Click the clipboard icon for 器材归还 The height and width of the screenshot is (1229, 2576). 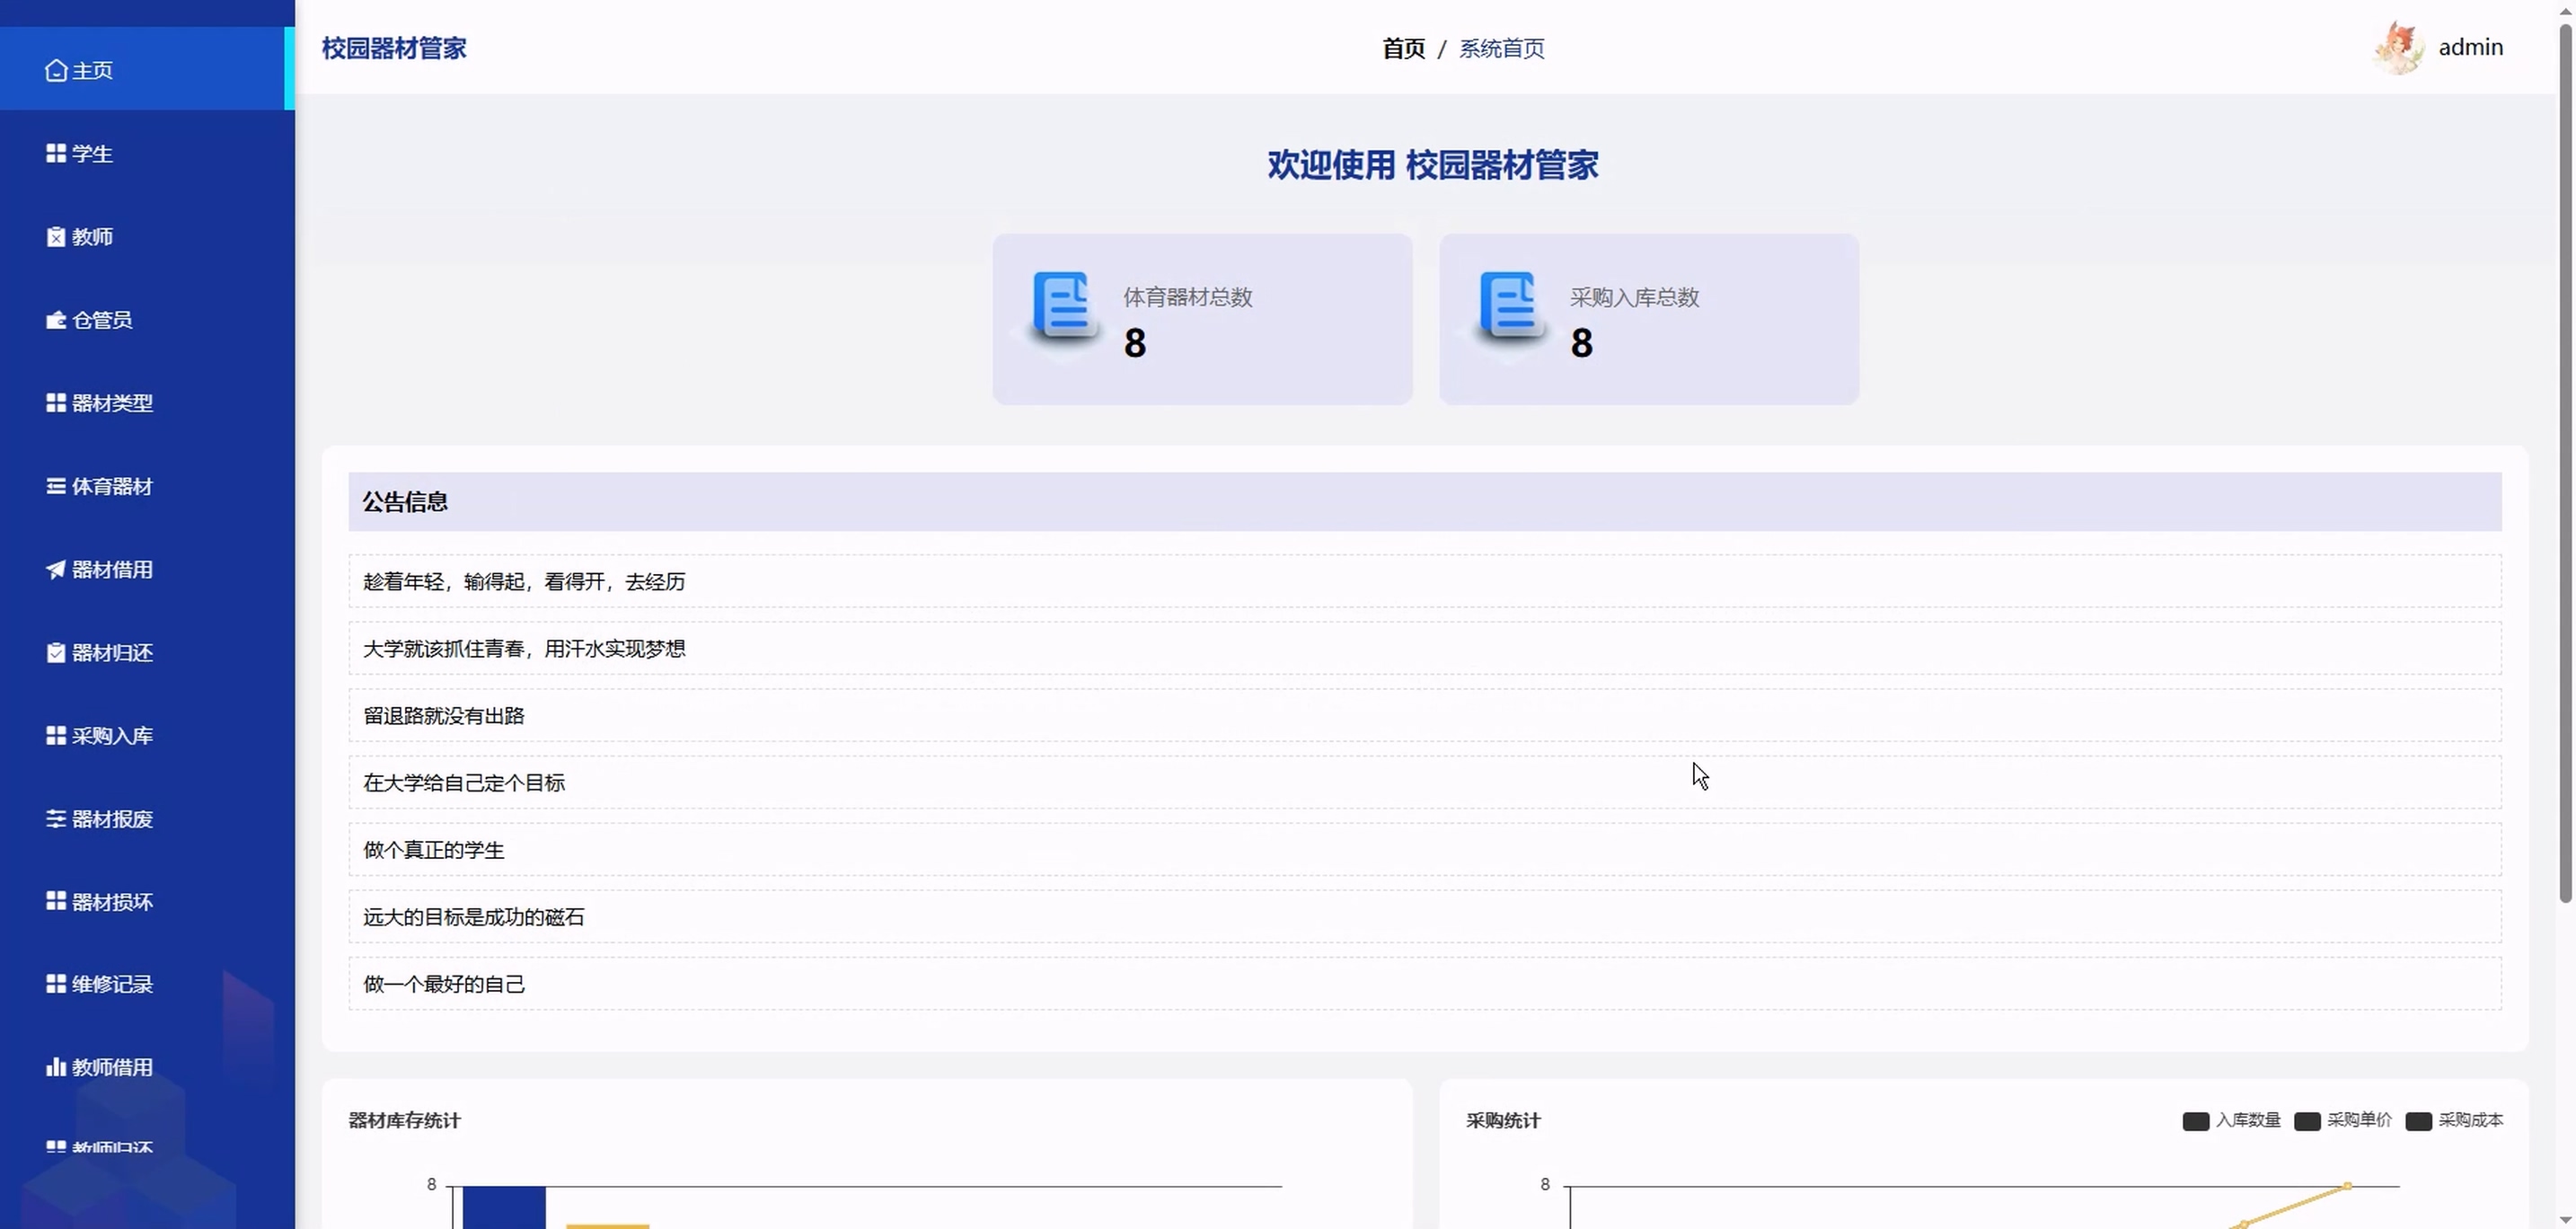coord(56,653)
